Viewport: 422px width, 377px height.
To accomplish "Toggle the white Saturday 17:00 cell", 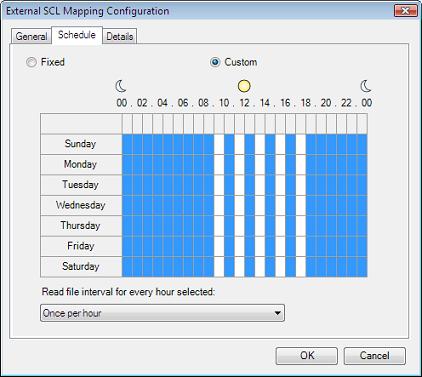I will pyautogui.click(x=301, y=267).
